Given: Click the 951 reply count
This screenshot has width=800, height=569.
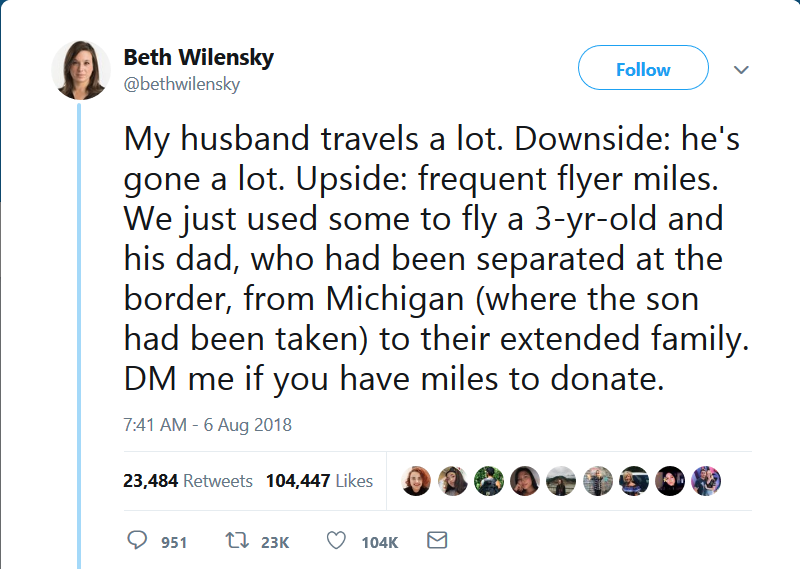Looking at the screenshot, I should [x=174, y=542].
